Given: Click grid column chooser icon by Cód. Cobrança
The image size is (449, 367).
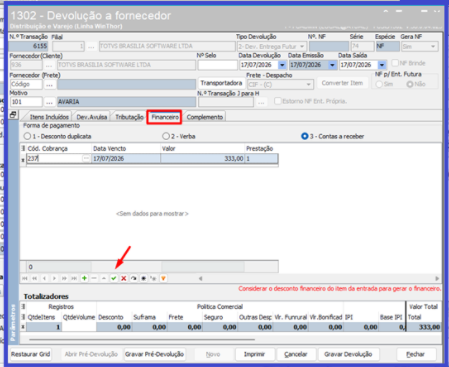Looking at the screenshot, I should 23,148.
